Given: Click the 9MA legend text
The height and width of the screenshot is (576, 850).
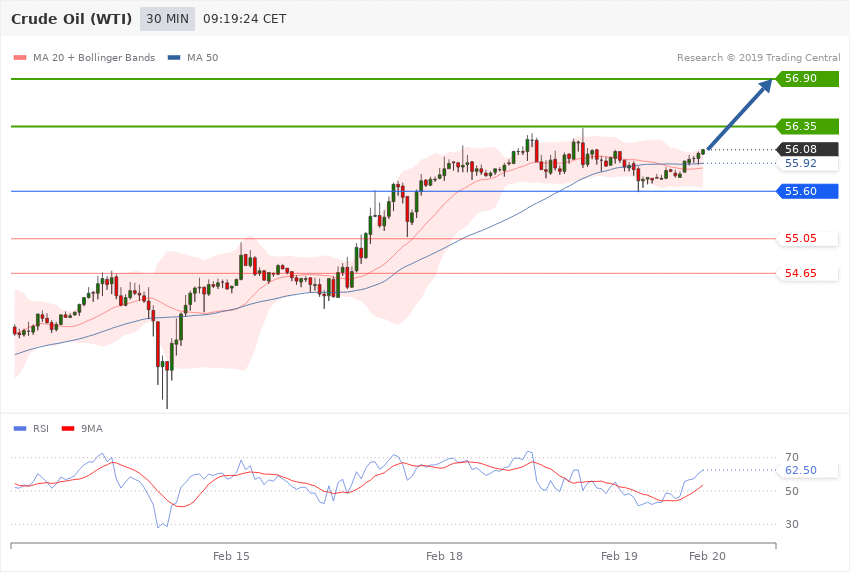Looking at the screenshot, I should [x=92, y=429].
